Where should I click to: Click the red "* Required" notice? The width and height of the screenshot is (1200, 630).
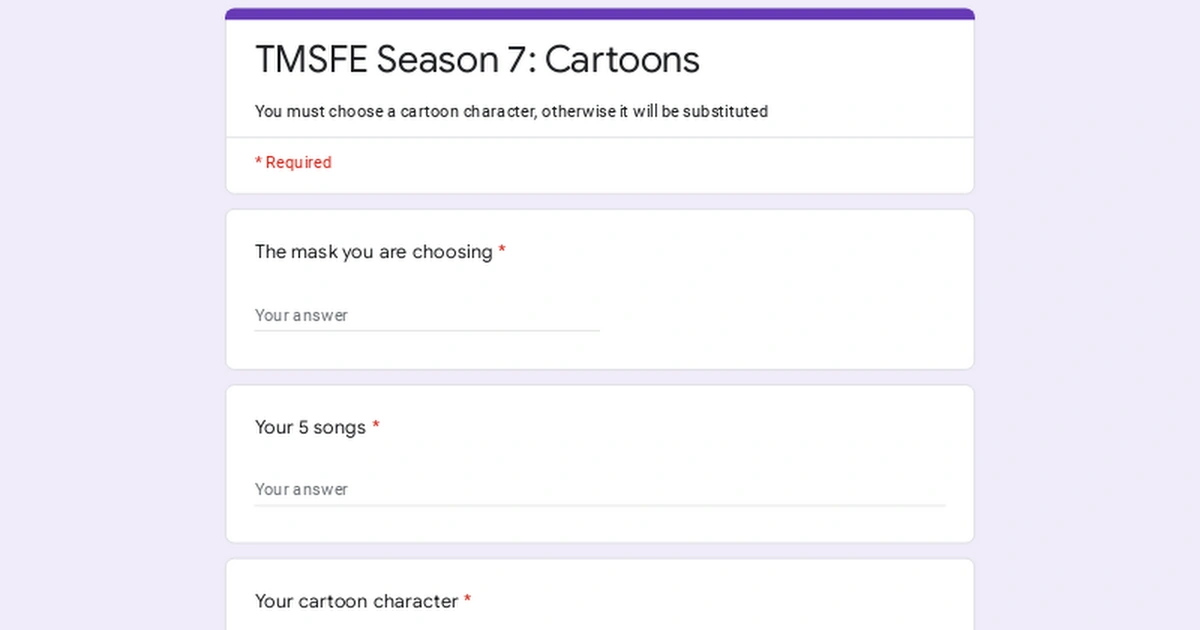pyautogui.click(x=293, y=162)
